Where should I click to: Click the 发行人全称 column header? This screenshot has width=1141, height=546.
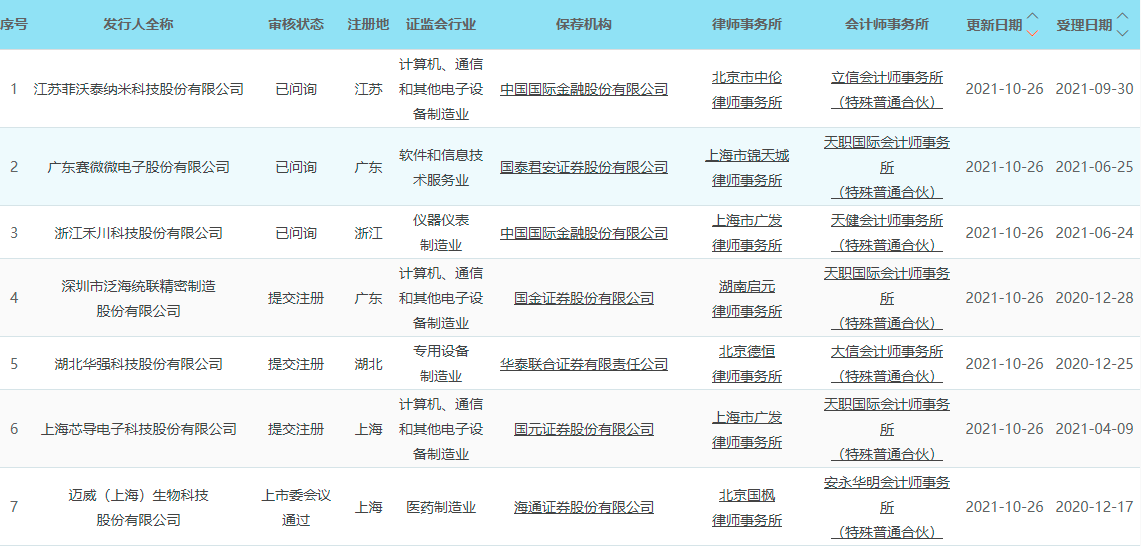pyautogui.click(x=138, y=25)
